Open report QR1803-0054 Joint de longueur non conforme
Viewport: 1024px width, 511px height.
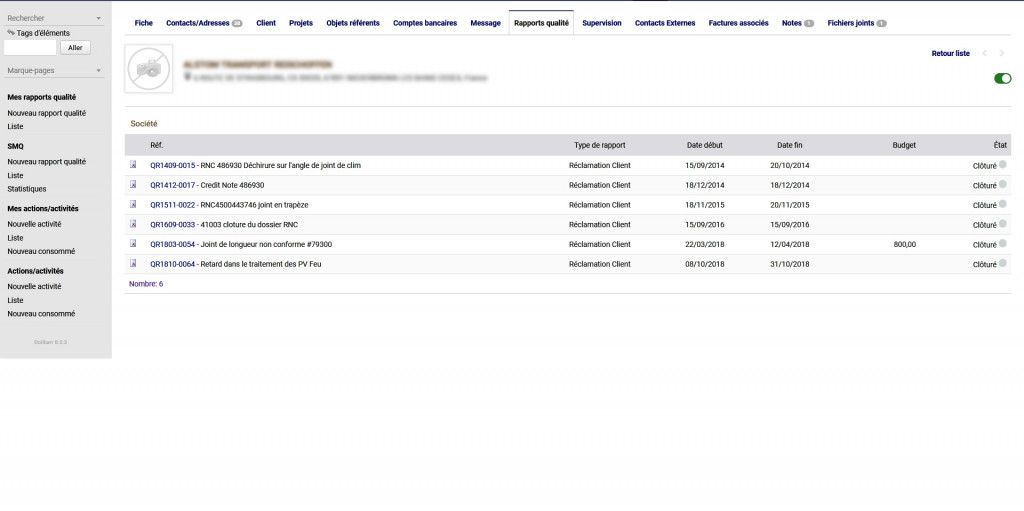[241, 244]
